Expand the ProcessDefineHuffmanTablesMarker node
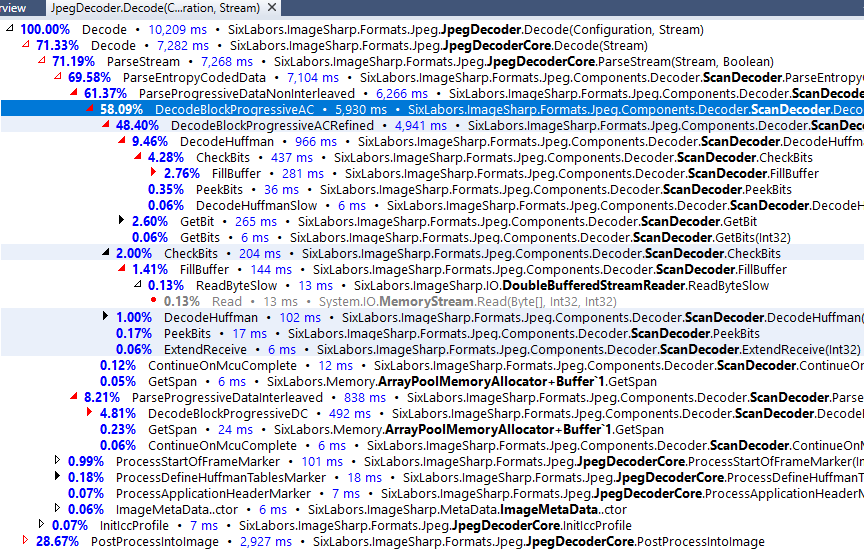This screenshot has width=864, height=554. 57,476
